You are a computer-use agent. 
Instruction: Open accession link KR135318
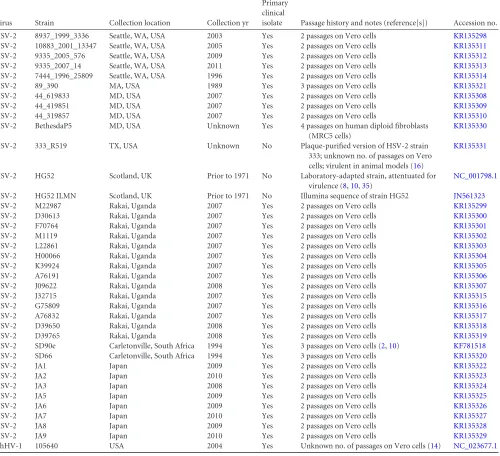coord(470,326)
